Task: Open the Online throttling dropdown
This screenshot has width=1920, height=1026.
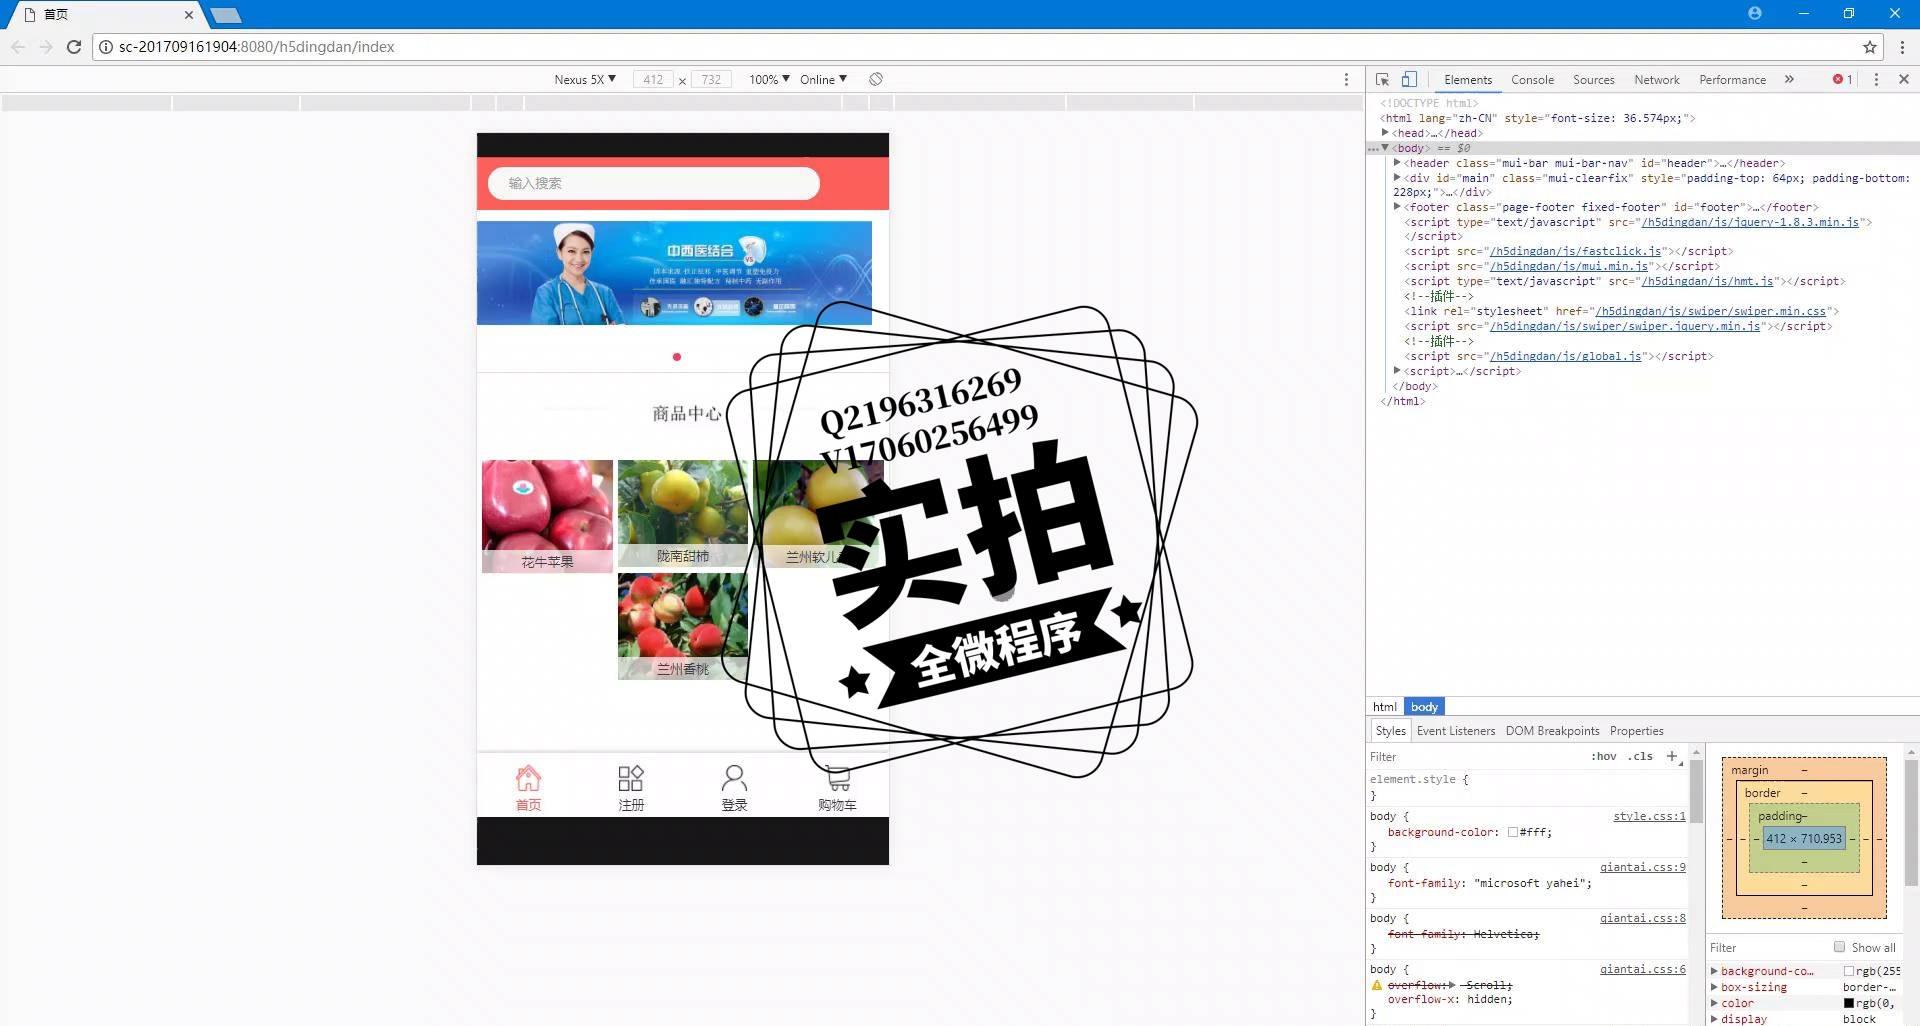Action: [823, 79]
